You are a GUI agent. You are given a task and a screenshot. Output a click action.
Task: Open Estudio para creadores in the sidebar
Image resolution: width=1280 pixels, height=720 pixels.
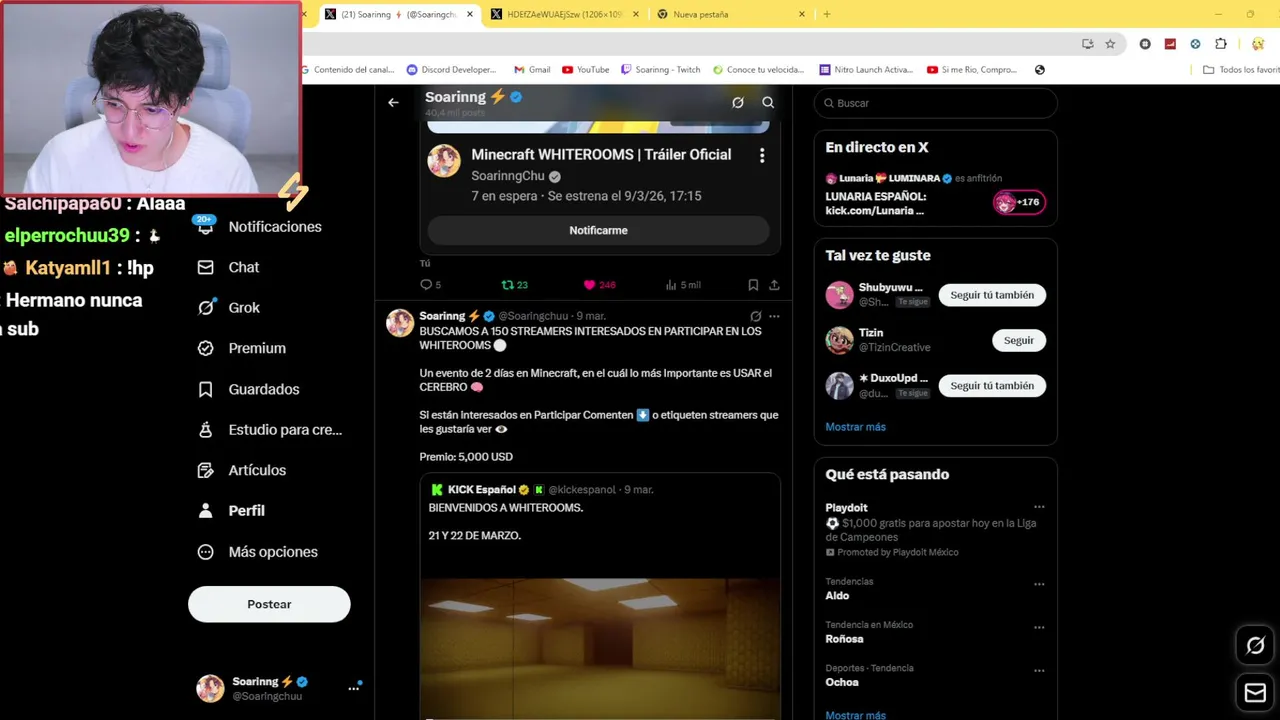(270, 430)
